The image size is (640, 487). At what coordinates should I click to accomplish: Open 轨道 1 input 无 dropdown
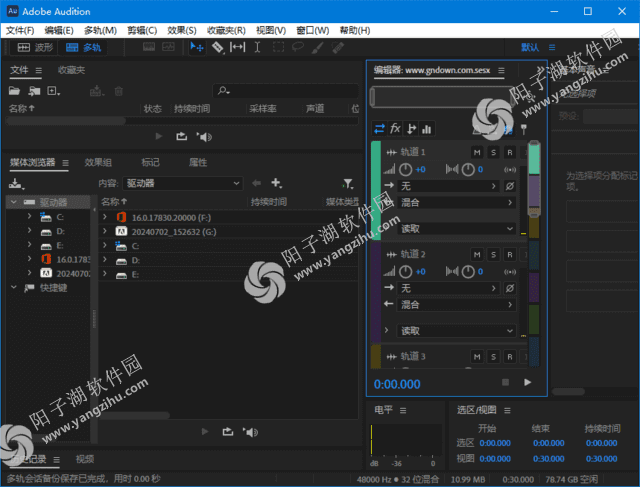pyautogui.click(x=448, y=186)
